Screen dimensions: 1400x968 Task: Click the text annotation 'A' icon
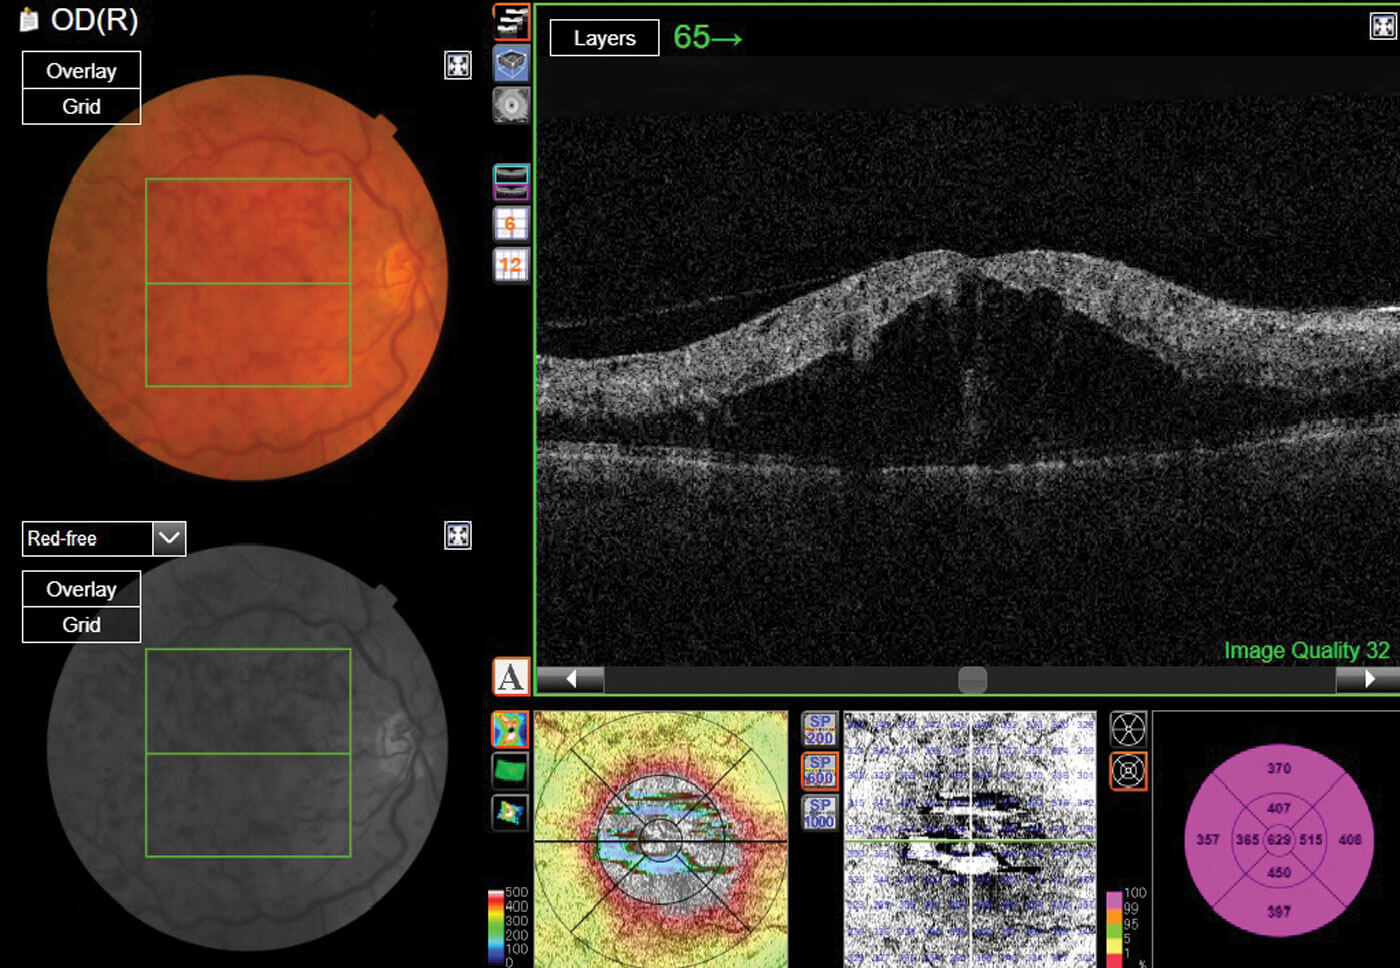pos(511,677)
